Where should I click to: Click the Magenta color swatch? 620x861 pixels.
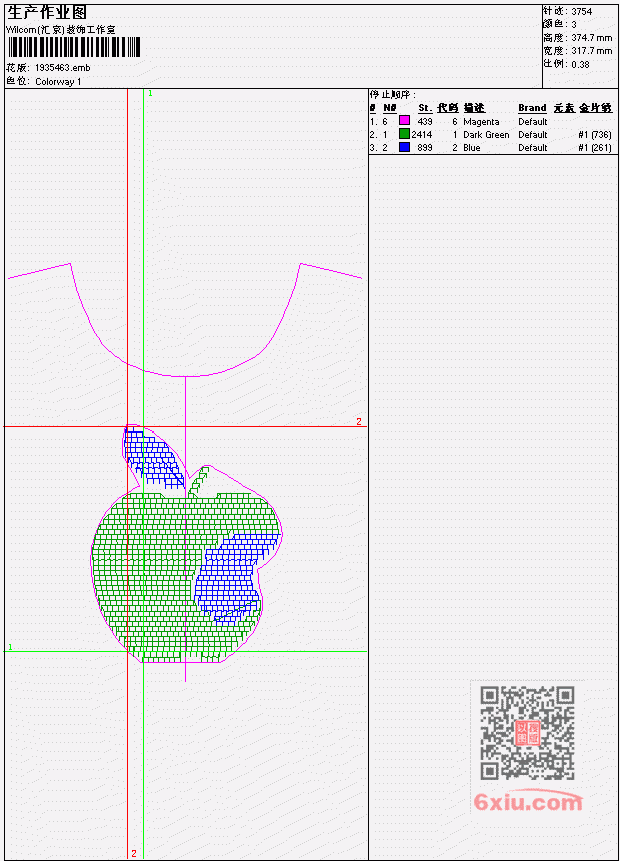pyautogui.click(x=404, y=120)
